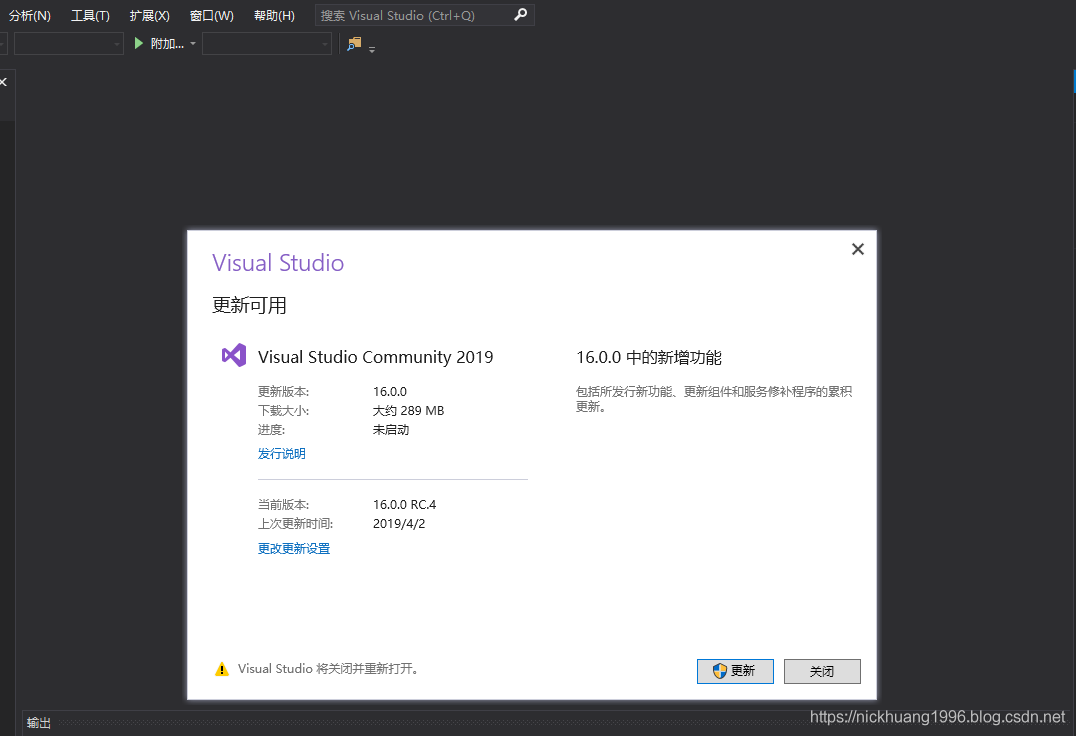The image size is (1076, 736).
Task: Close the update dialog with X
Action: [x=858, y=249]
